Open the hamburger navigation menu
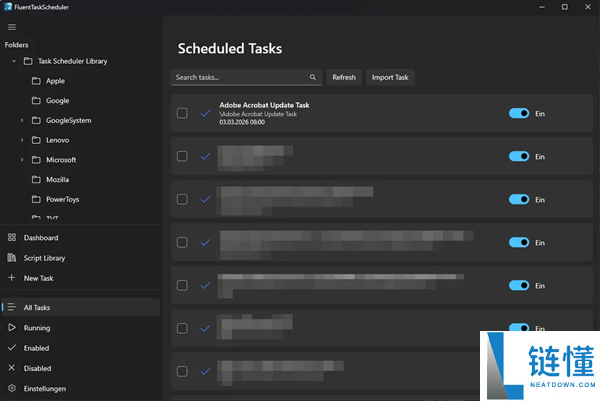 (x=12, y=27)
